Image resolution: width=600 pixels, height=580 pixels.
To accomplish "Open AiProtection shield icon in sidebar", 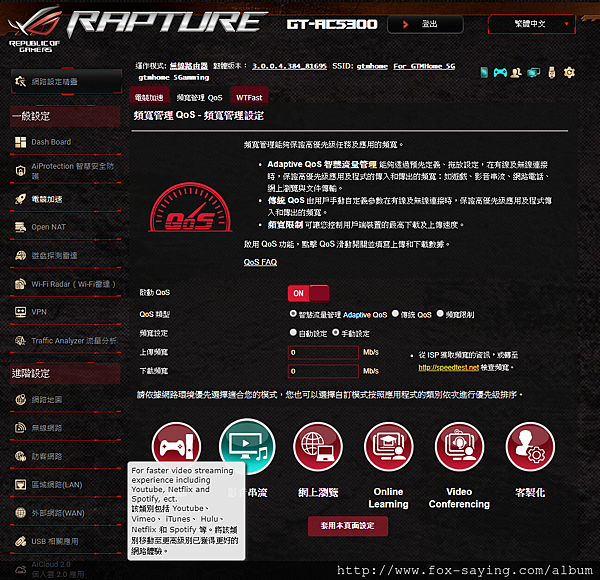I will tap(20, 171).
